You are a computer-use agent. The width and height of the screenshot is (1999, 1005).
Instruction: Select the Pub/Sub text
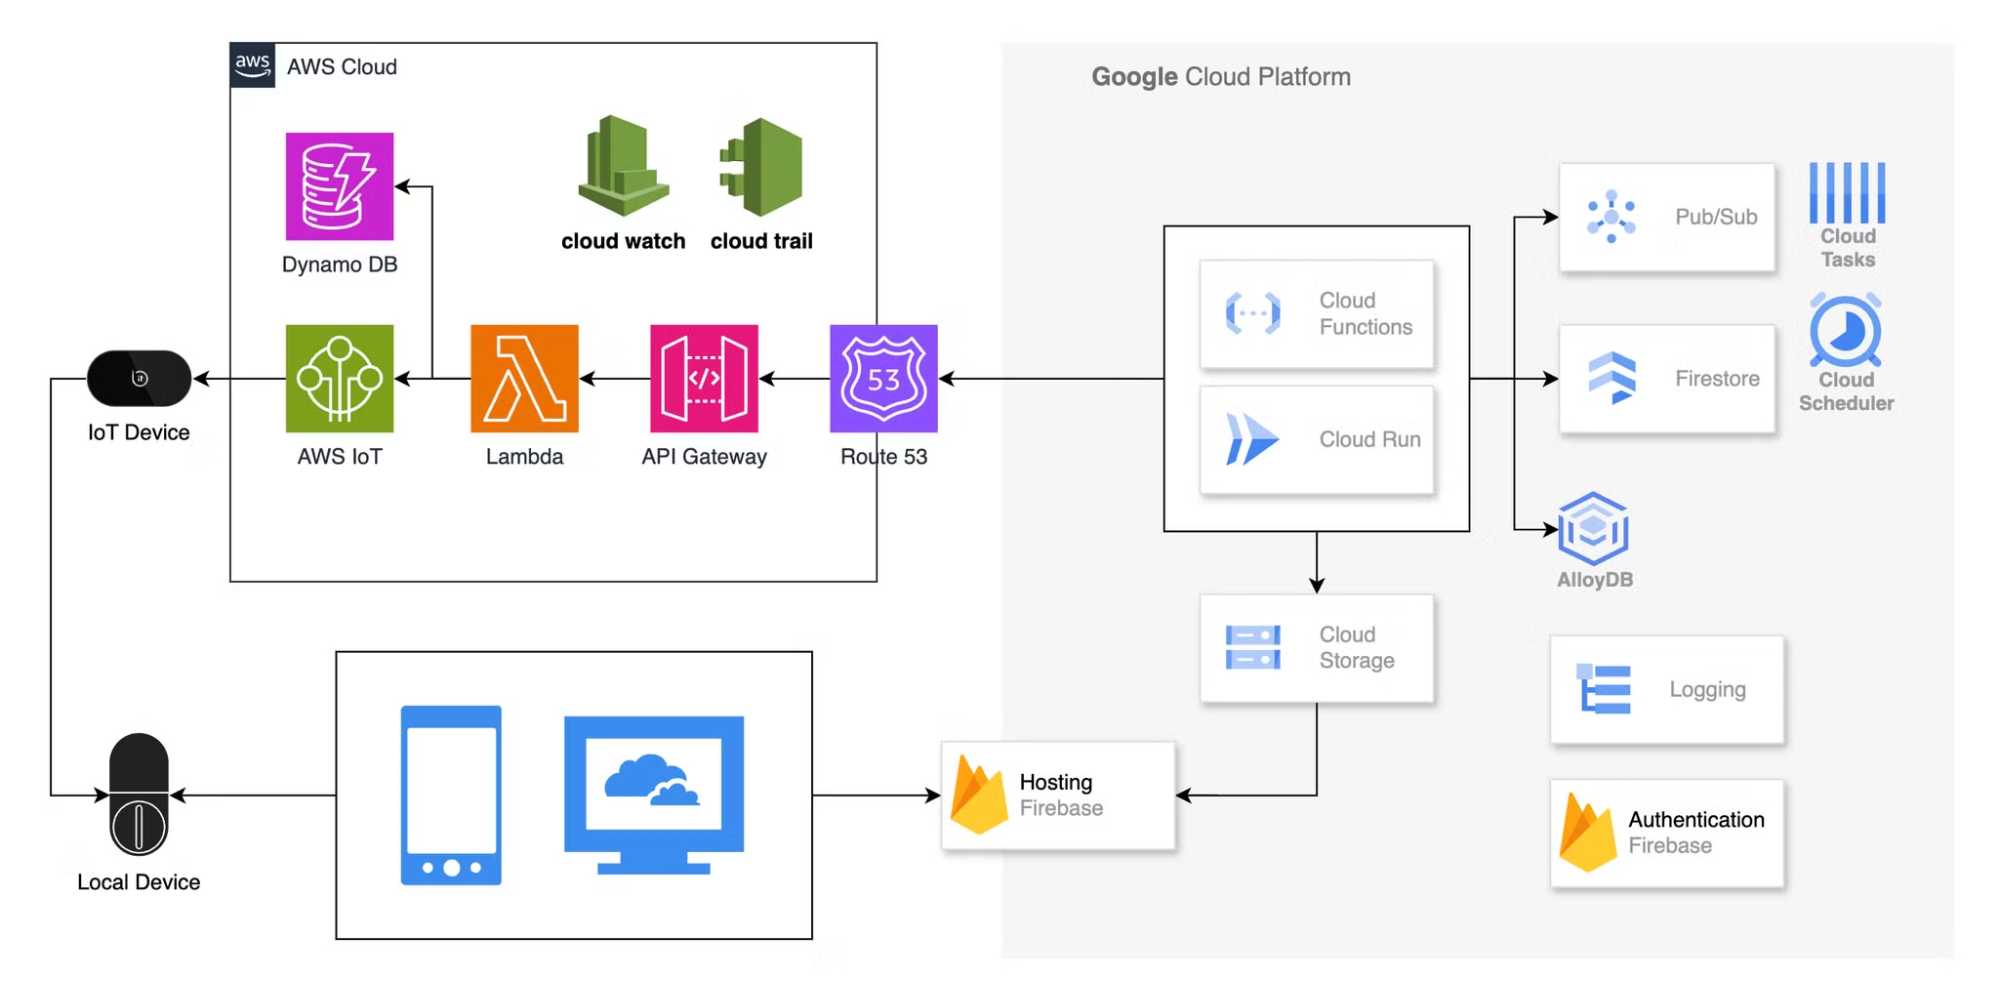click(1716, 216)
